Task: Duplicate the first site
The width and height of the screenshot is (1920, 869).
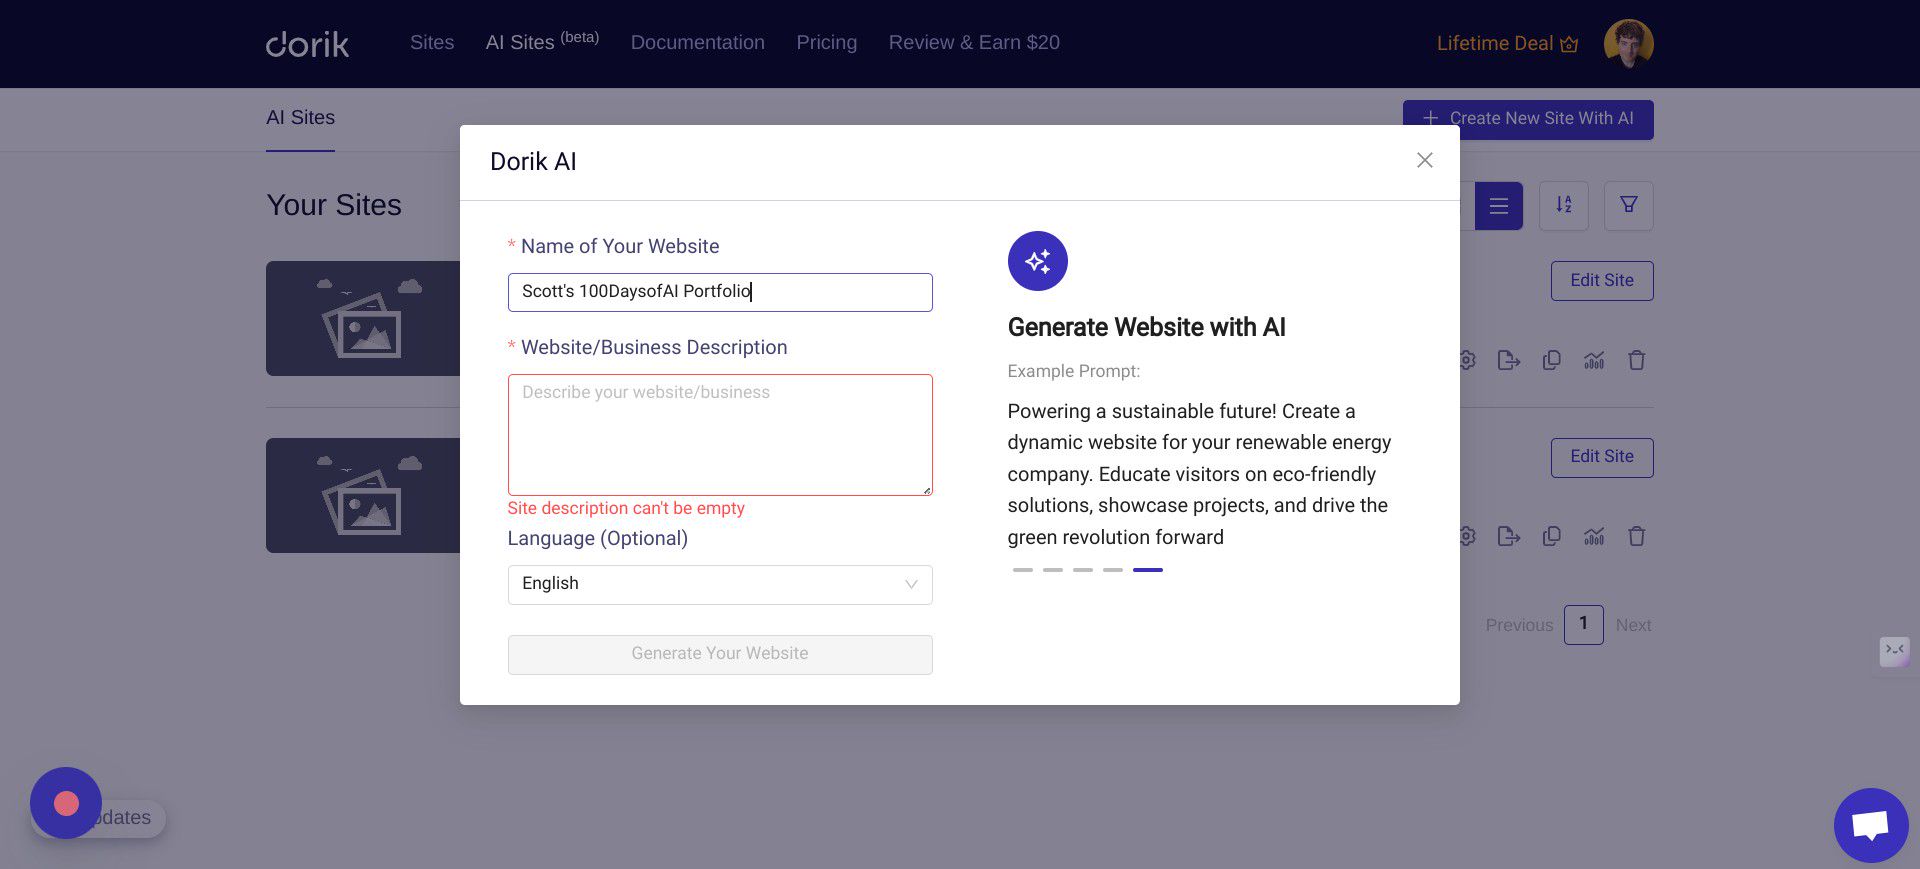Action: (x=1552, y=360)
